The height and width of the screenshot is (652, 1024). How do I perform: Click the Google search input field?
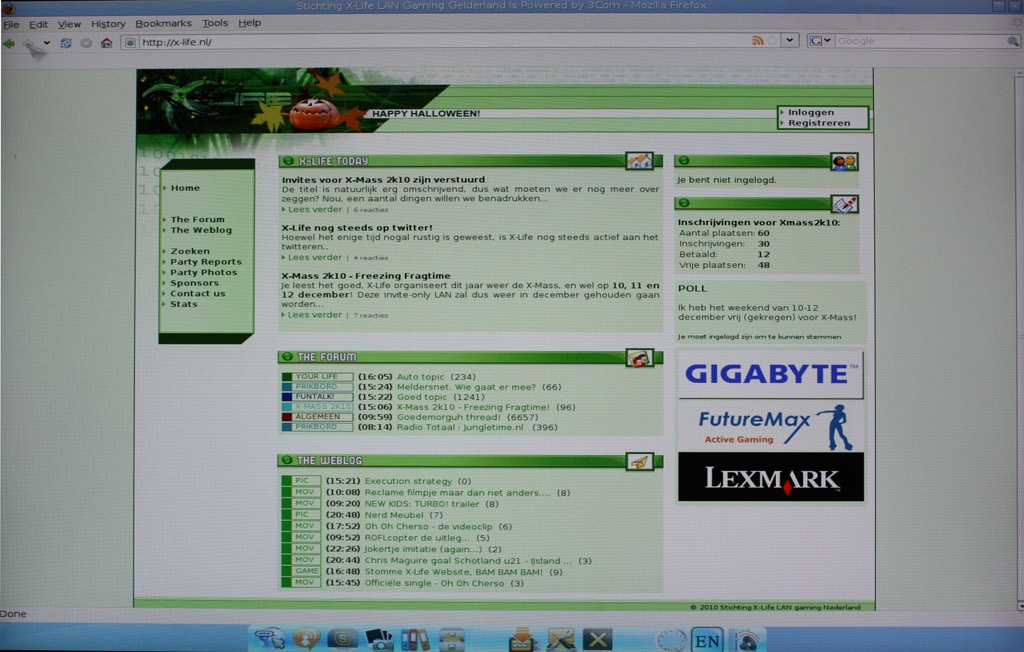point(920,41)
